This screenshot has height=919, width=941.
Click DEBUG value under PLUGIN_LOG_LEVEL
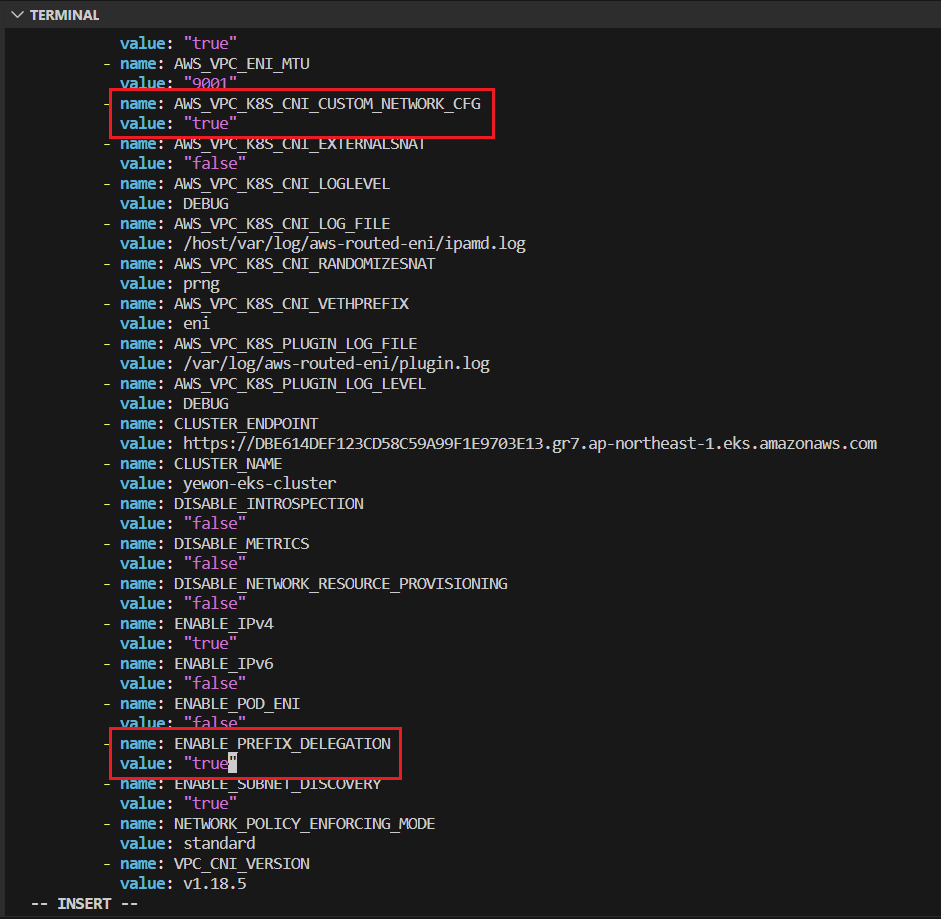pyautogui.click(x=206, y=403)
